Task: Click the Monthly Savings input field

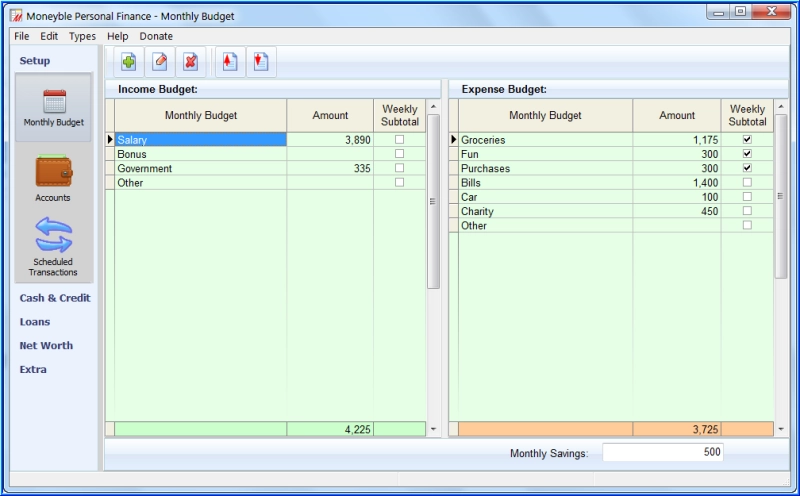Action: 663,452
